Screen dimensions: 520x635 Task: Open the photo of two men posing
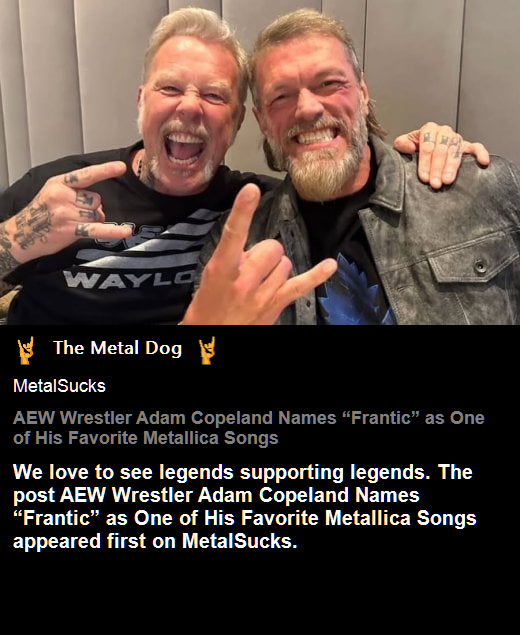(x=260, y=162)
